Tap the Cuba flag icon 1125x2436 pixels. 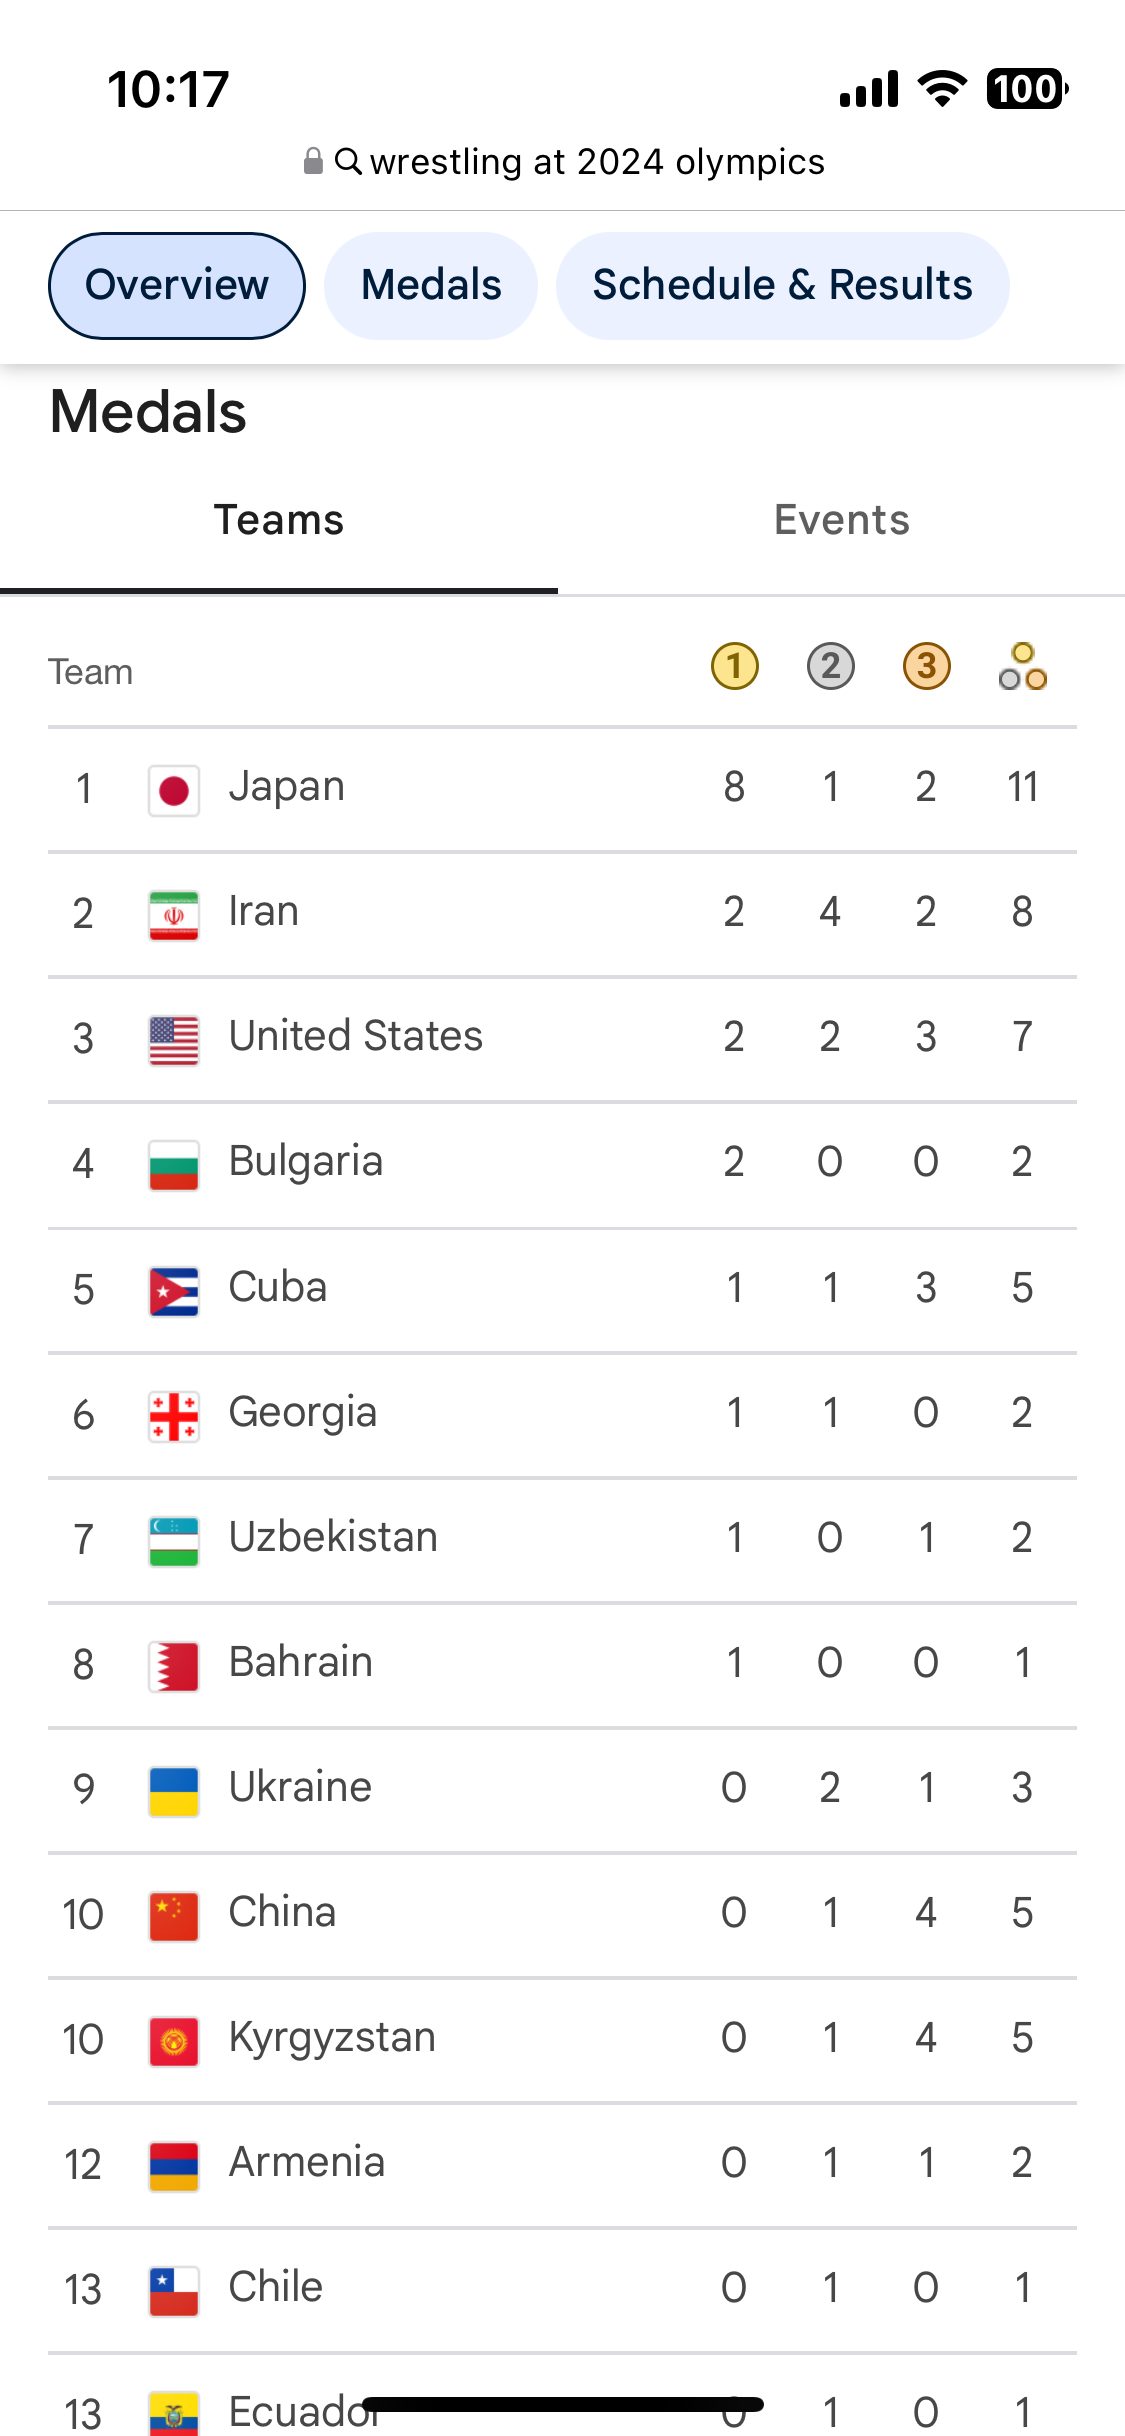(174, 1291)
